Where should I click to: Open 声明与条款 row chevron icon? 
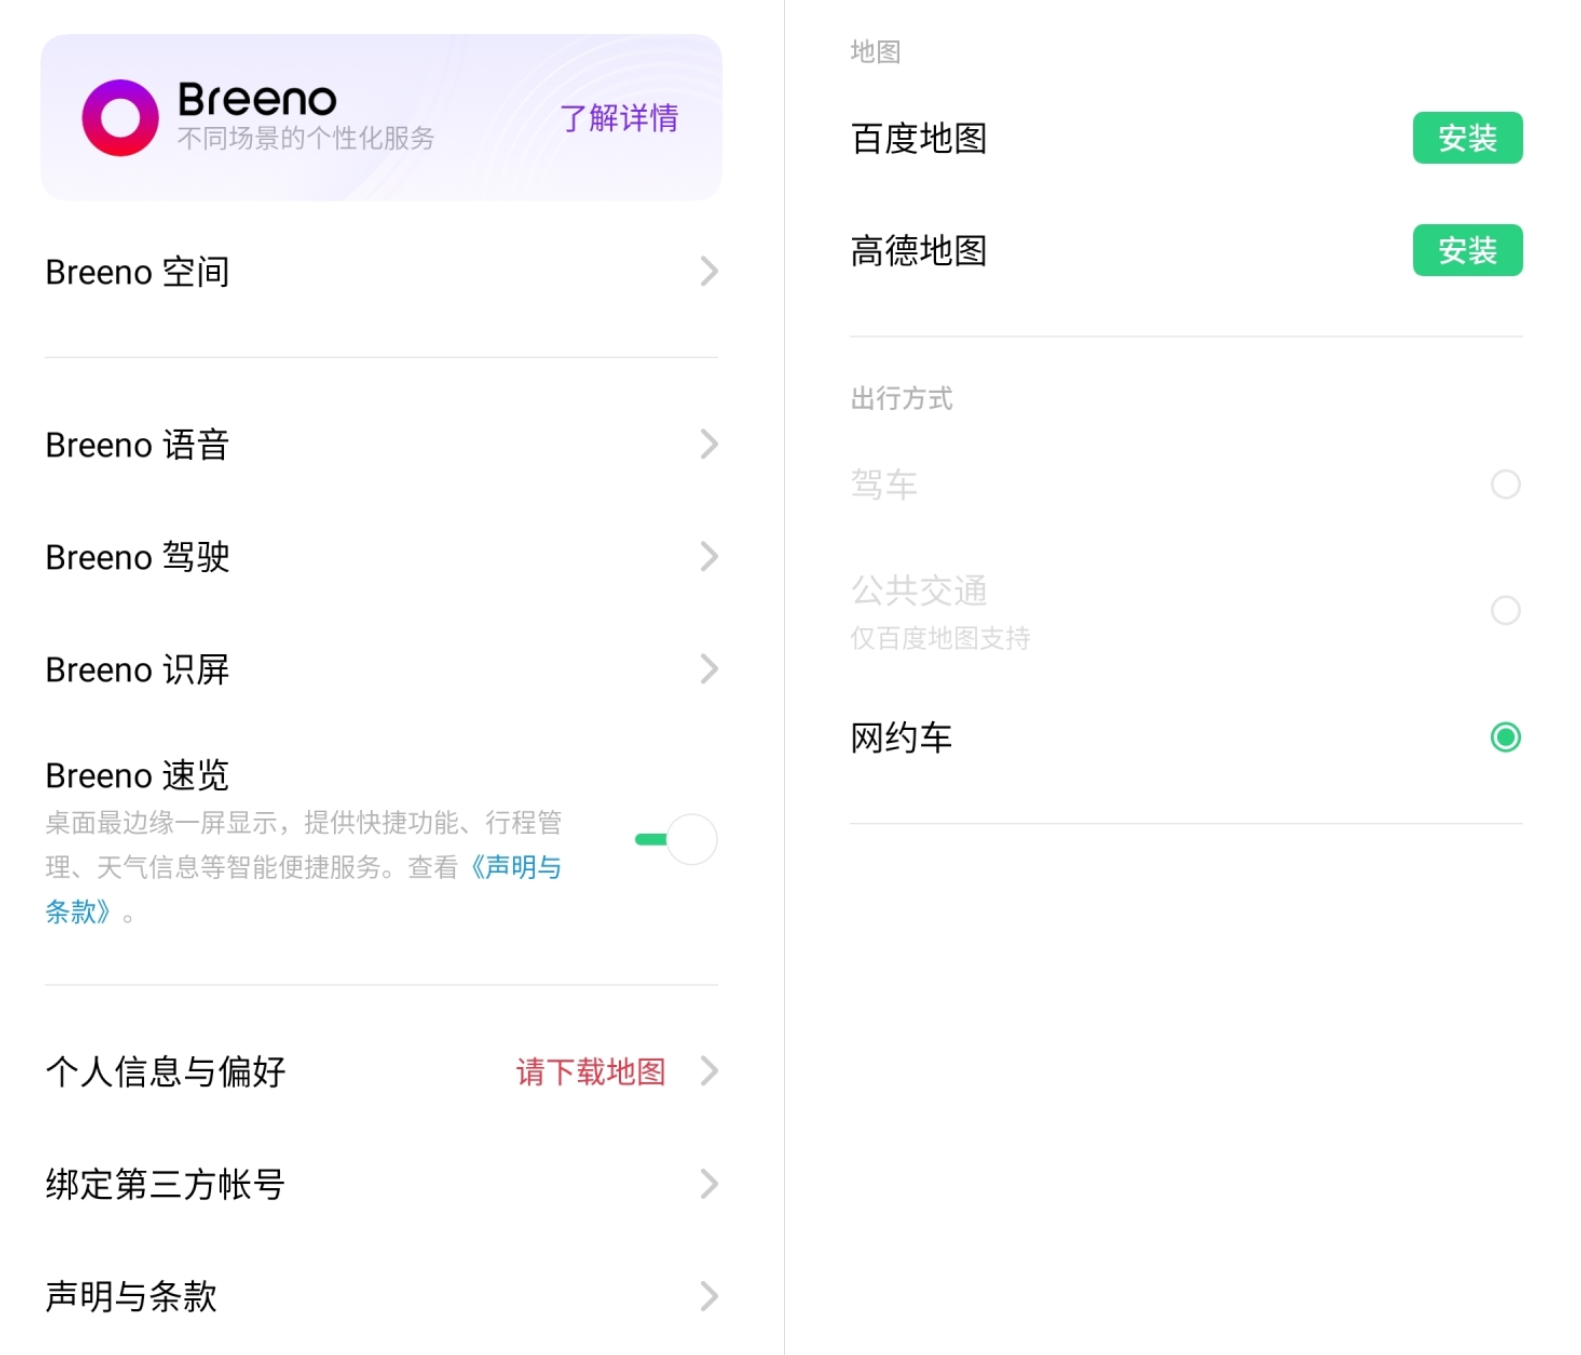[709, 1296]
